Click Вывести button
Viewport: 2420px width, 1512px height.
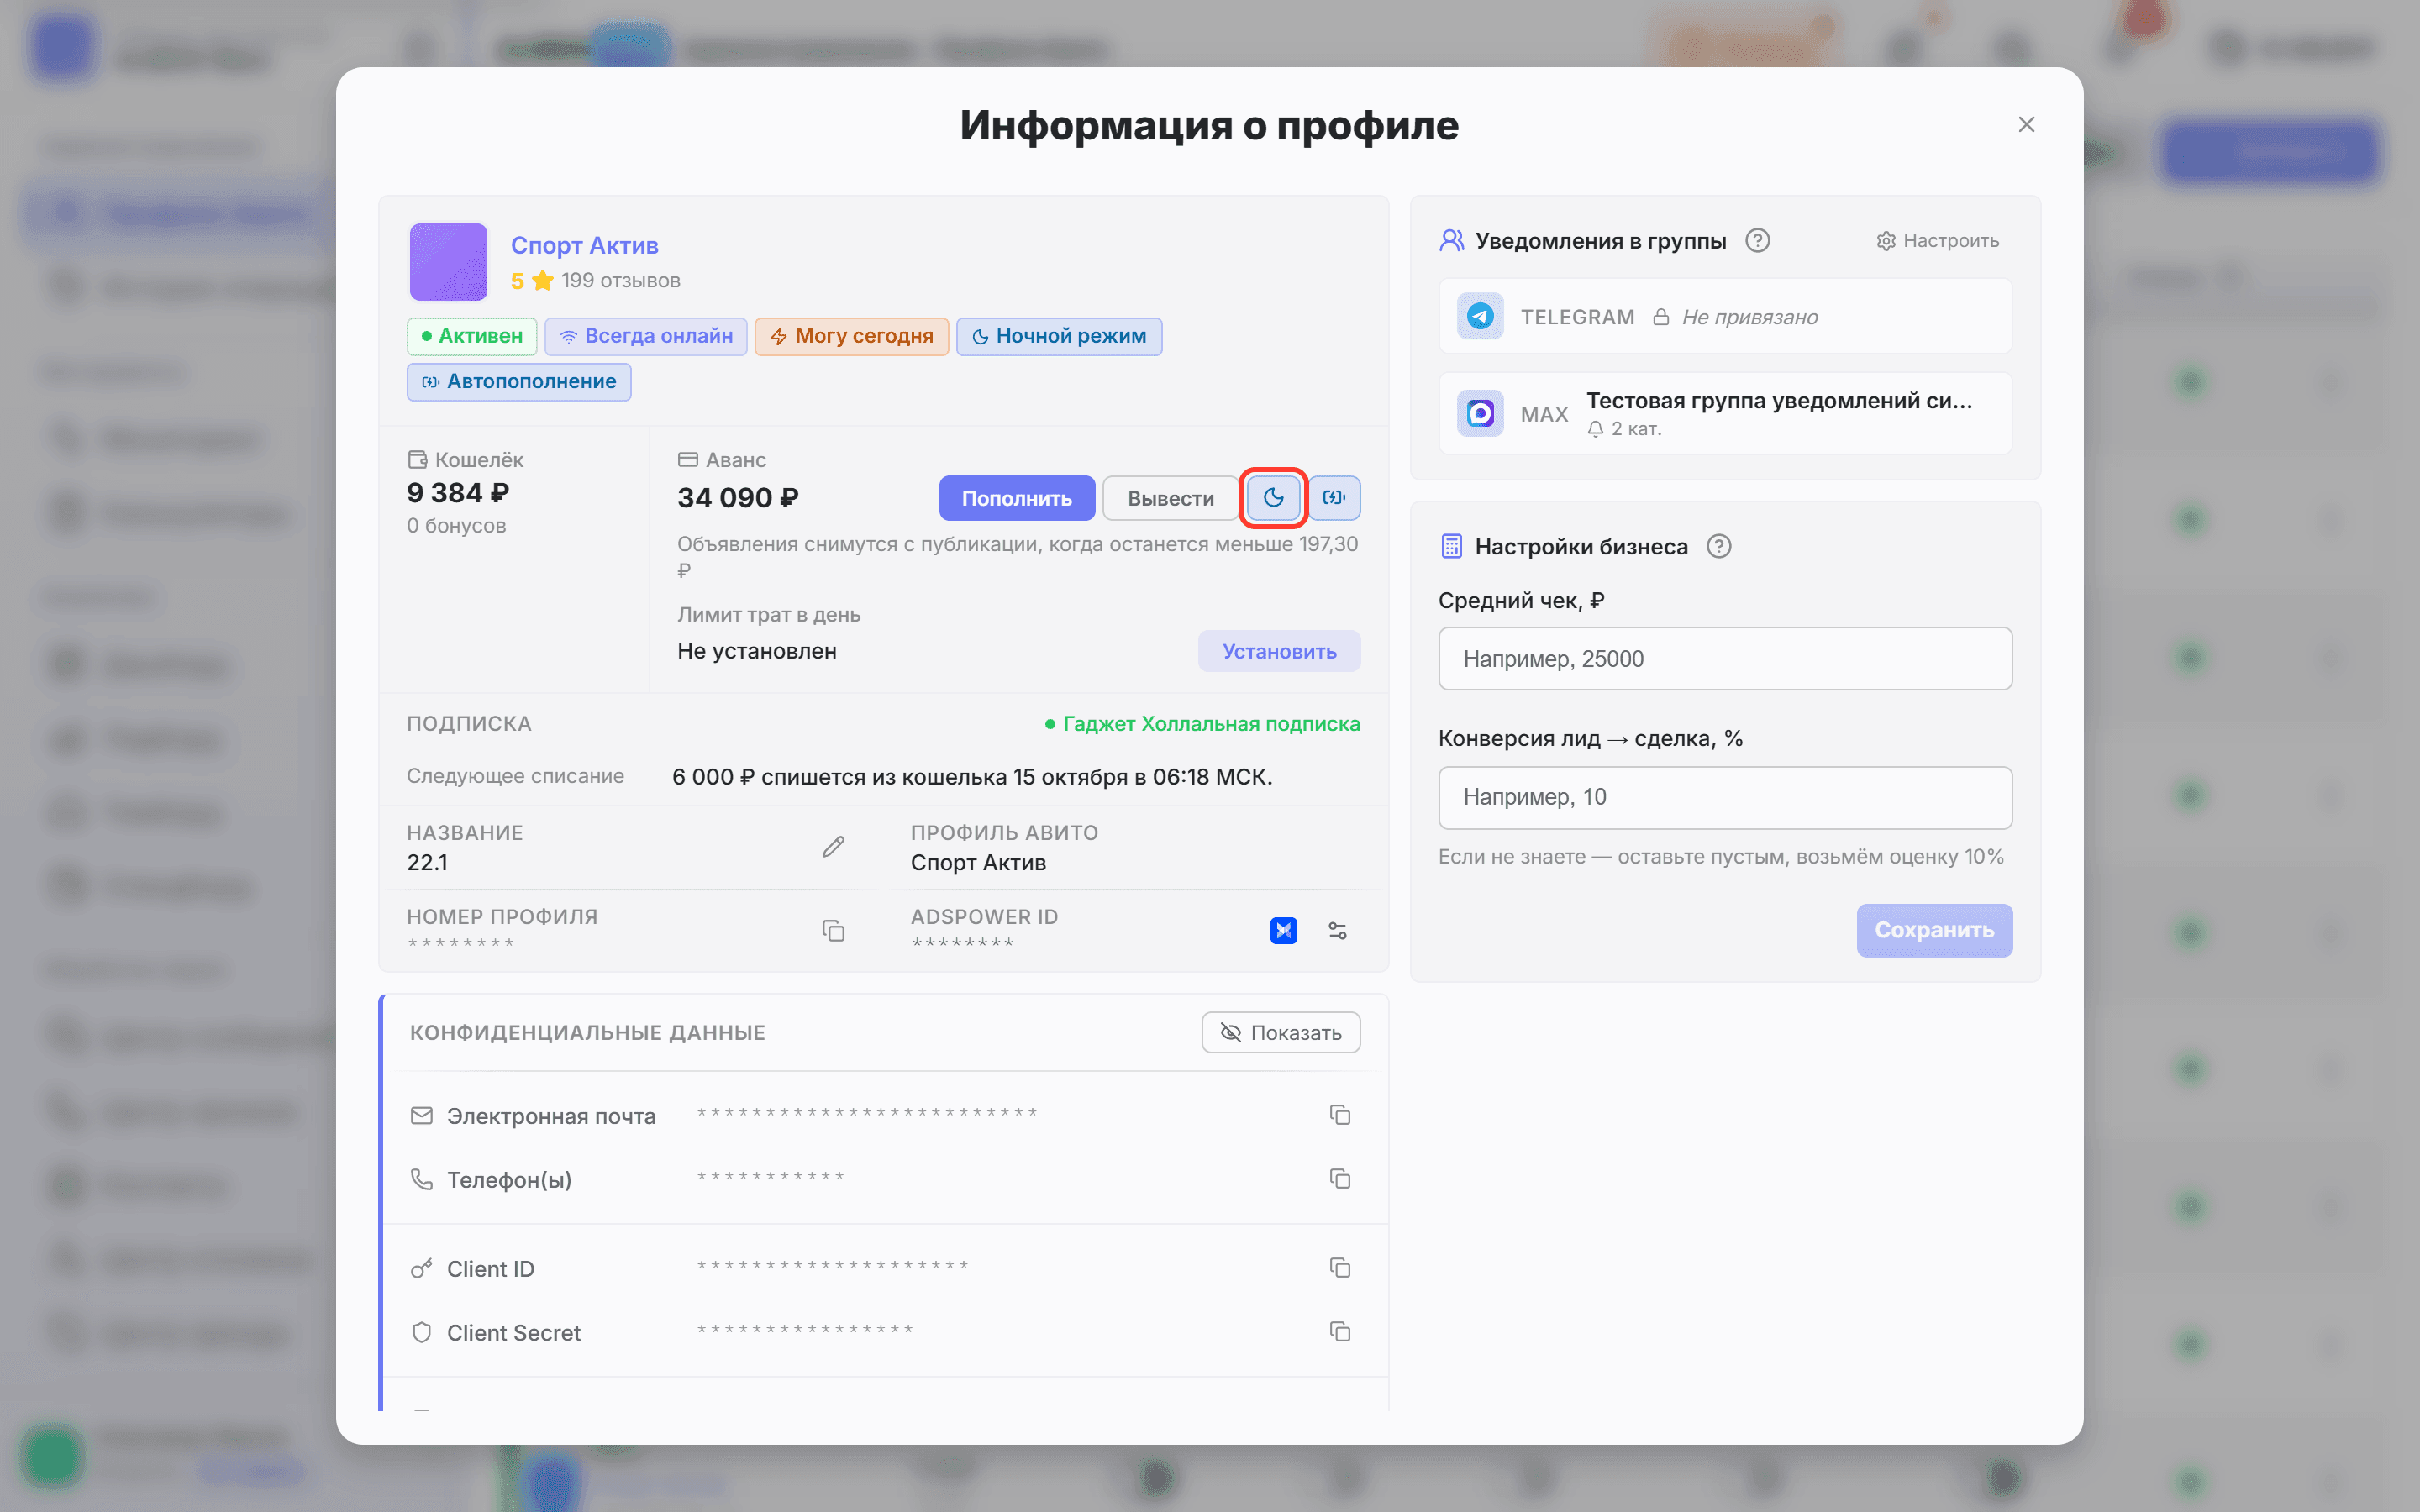1170,497
